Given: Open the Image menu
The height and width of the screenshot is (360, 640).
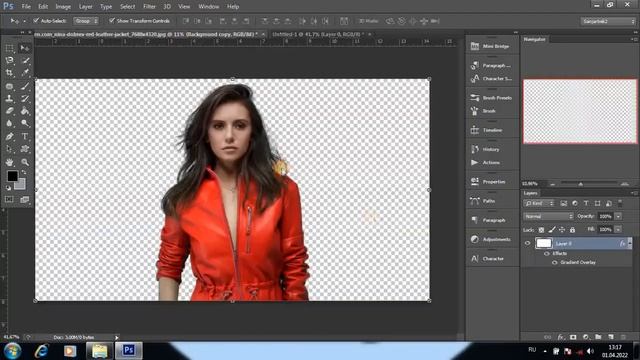Looking at the screenshot, I should click(x=63, y=7).
